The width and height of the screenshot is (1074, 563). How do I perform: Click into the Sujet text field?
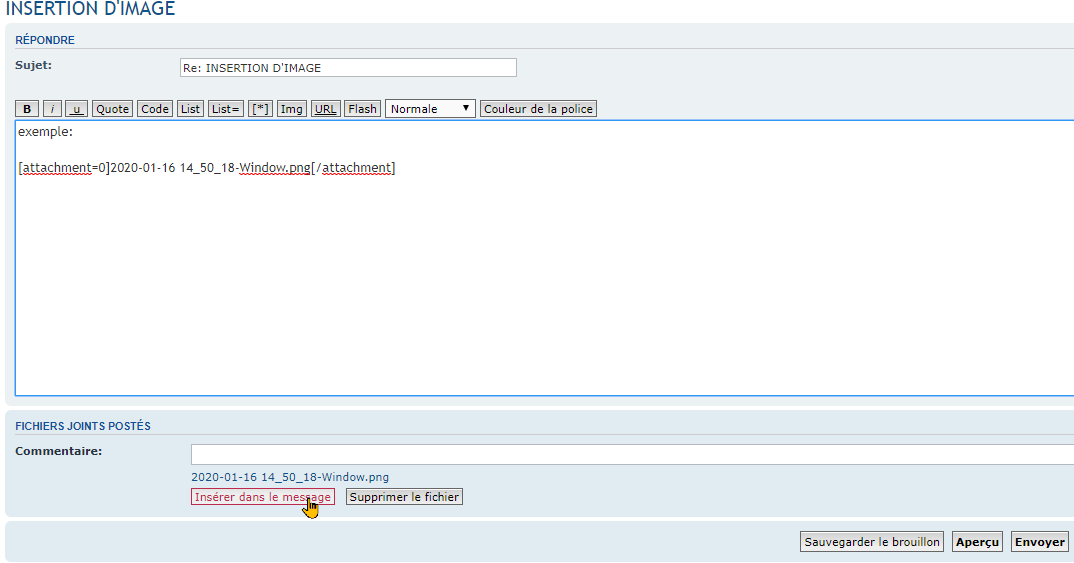click(x=347, y=68)
